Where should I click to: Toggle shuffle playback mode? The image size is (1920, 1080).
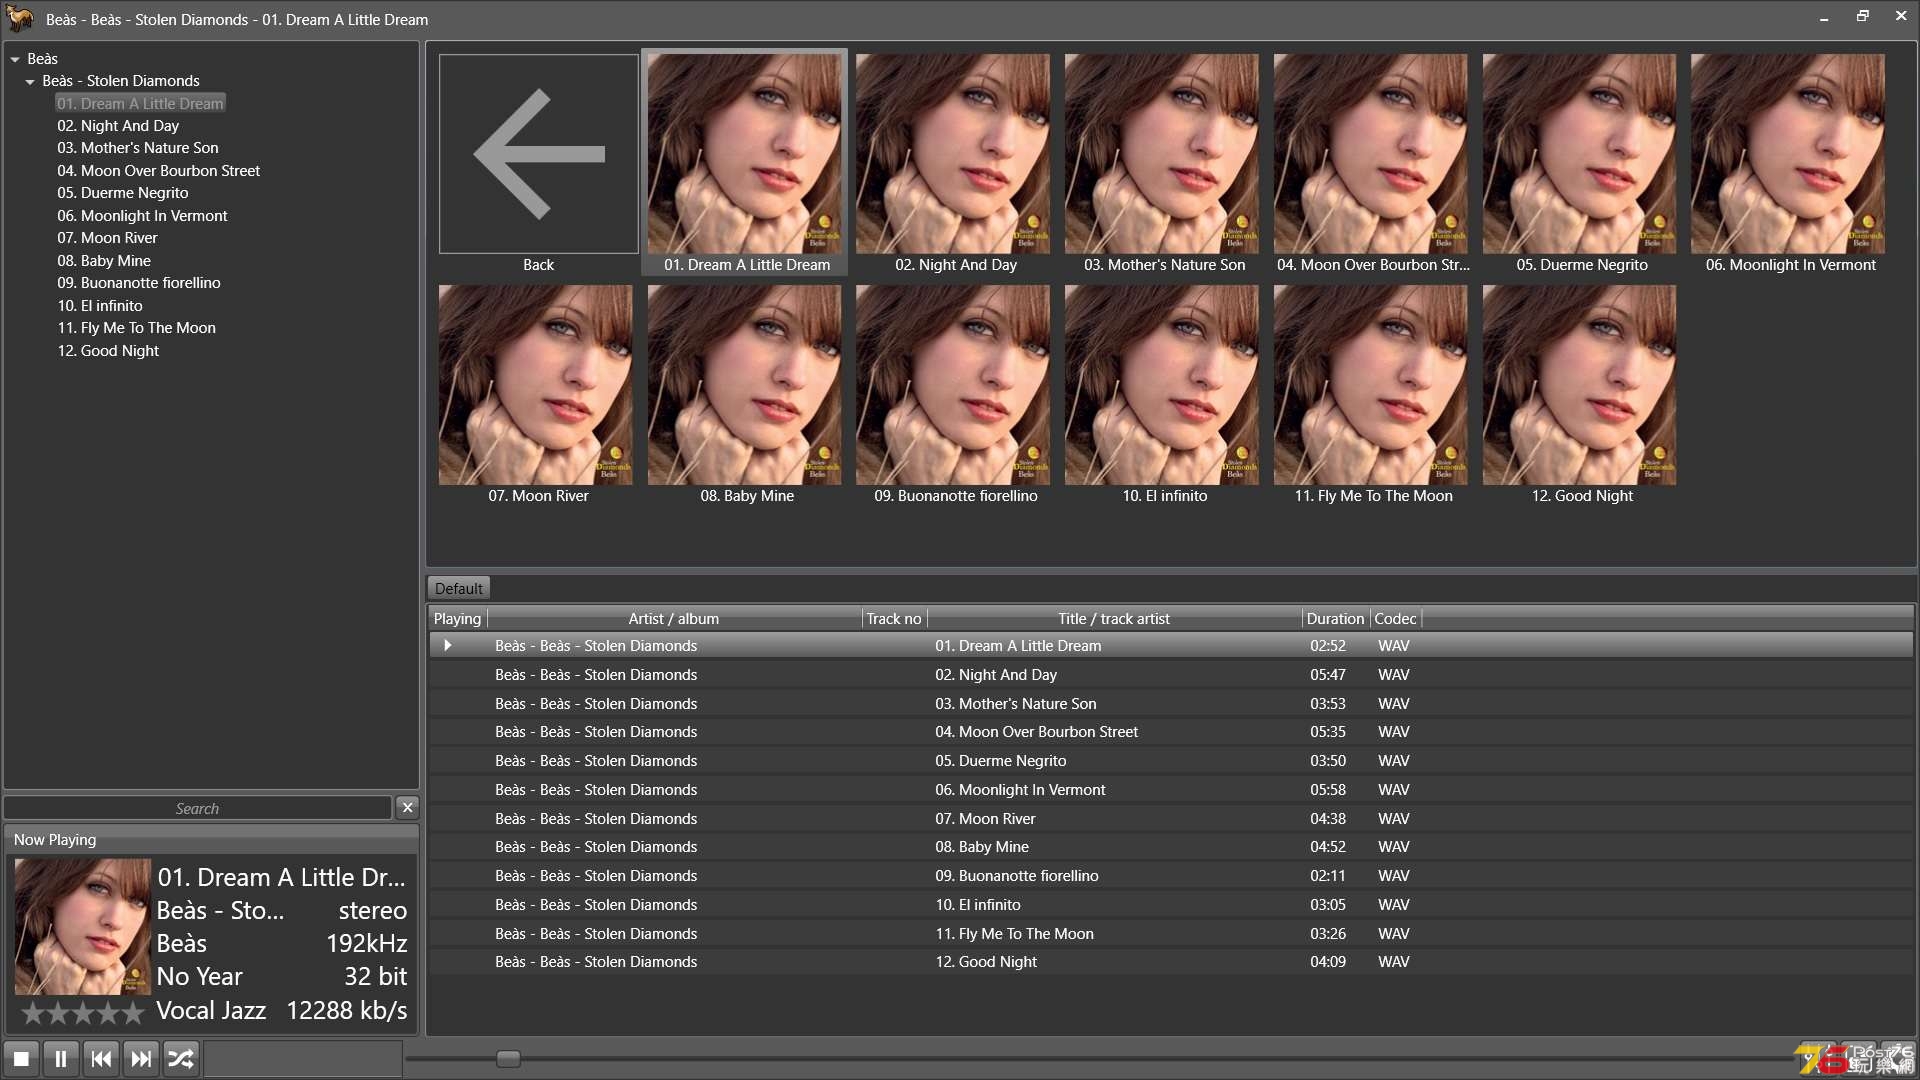[x=181, y=1058]
